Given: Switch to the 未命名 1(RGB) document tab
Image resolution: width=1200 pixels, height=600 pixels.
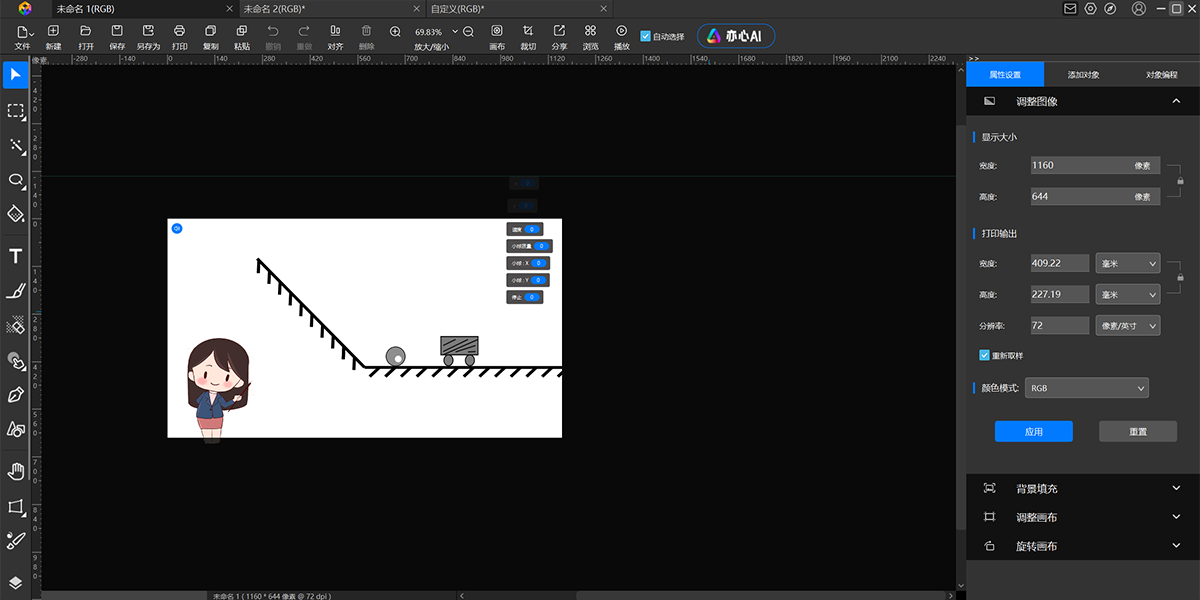Looking at the screenshot, I should (x=86, y=8).
